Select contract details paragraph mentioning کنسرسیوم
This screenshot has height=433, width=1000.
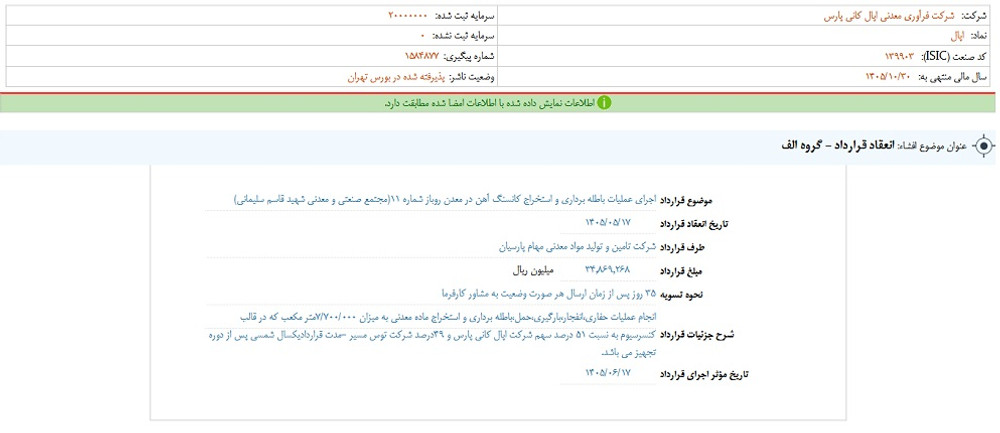click(x=432, y=334)
